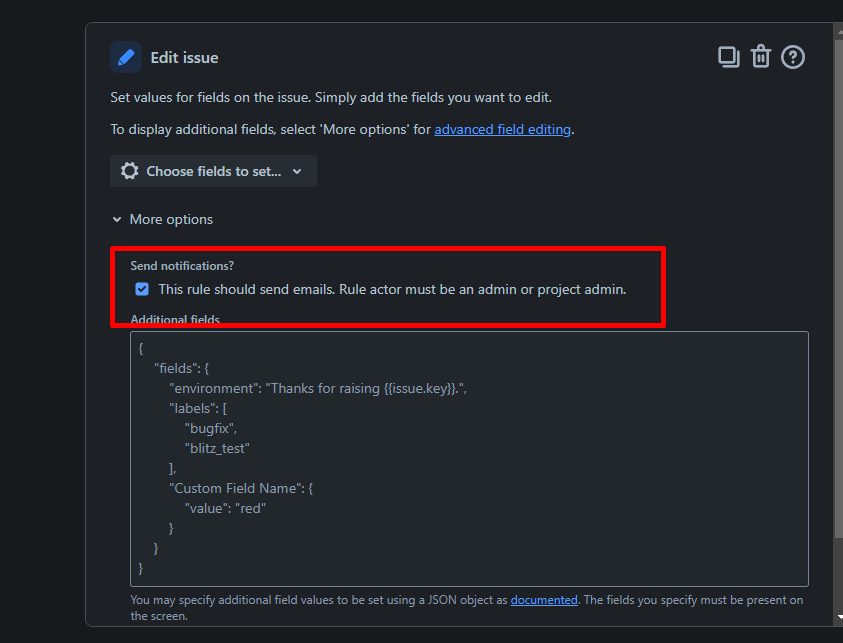Open help for Edit issue action
Image resolution: width=843 pixels, height=643 pixels.
coord(792,57)
